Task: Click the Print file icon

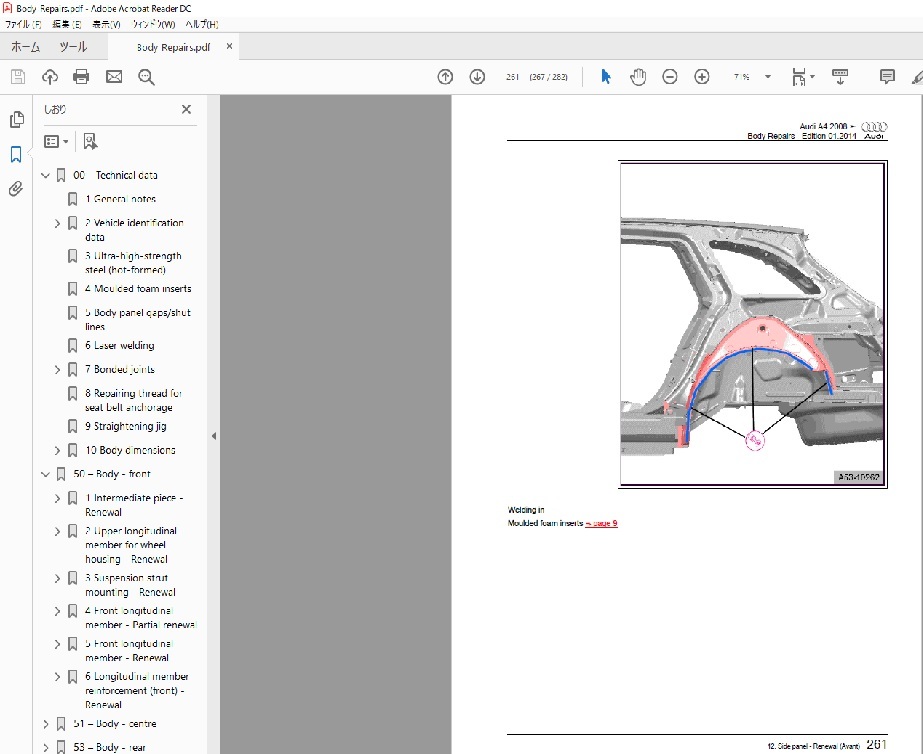Action: pos(81,77)
